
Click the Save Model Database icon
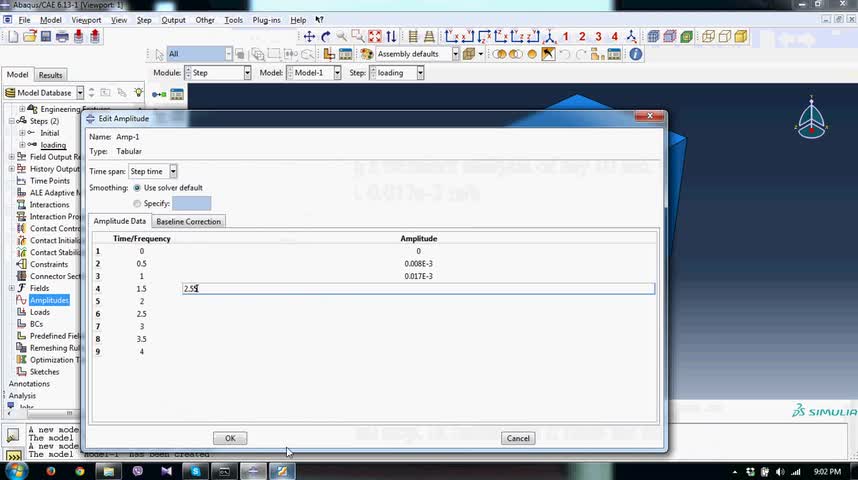pos(46,37)
